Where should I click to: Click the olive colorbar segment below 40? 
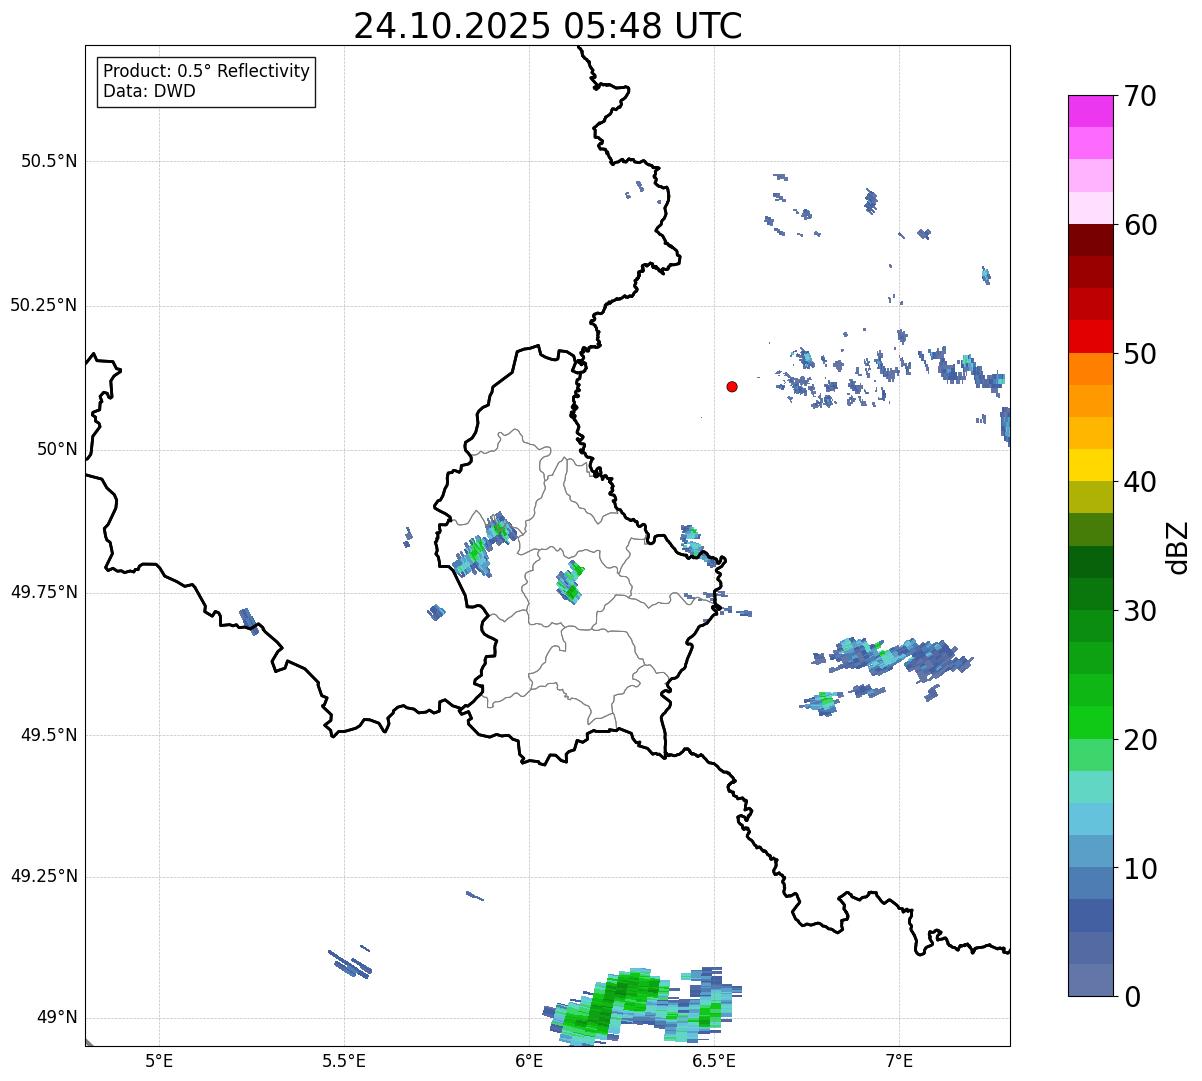coord(1091,498)
